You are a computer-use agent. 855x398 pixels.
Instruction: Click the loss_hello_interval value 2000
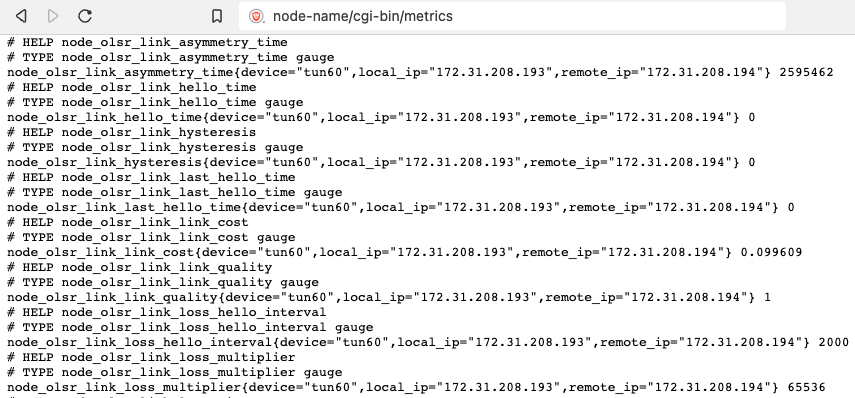834,342
